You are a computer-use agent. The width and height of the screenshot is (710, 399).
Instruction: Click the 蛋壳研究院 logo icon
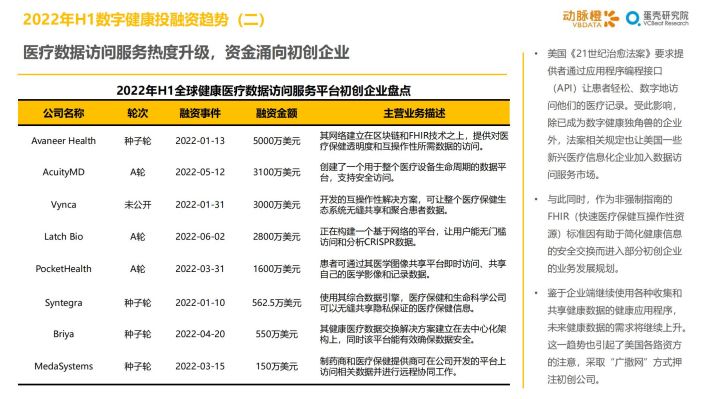[657, 18]
